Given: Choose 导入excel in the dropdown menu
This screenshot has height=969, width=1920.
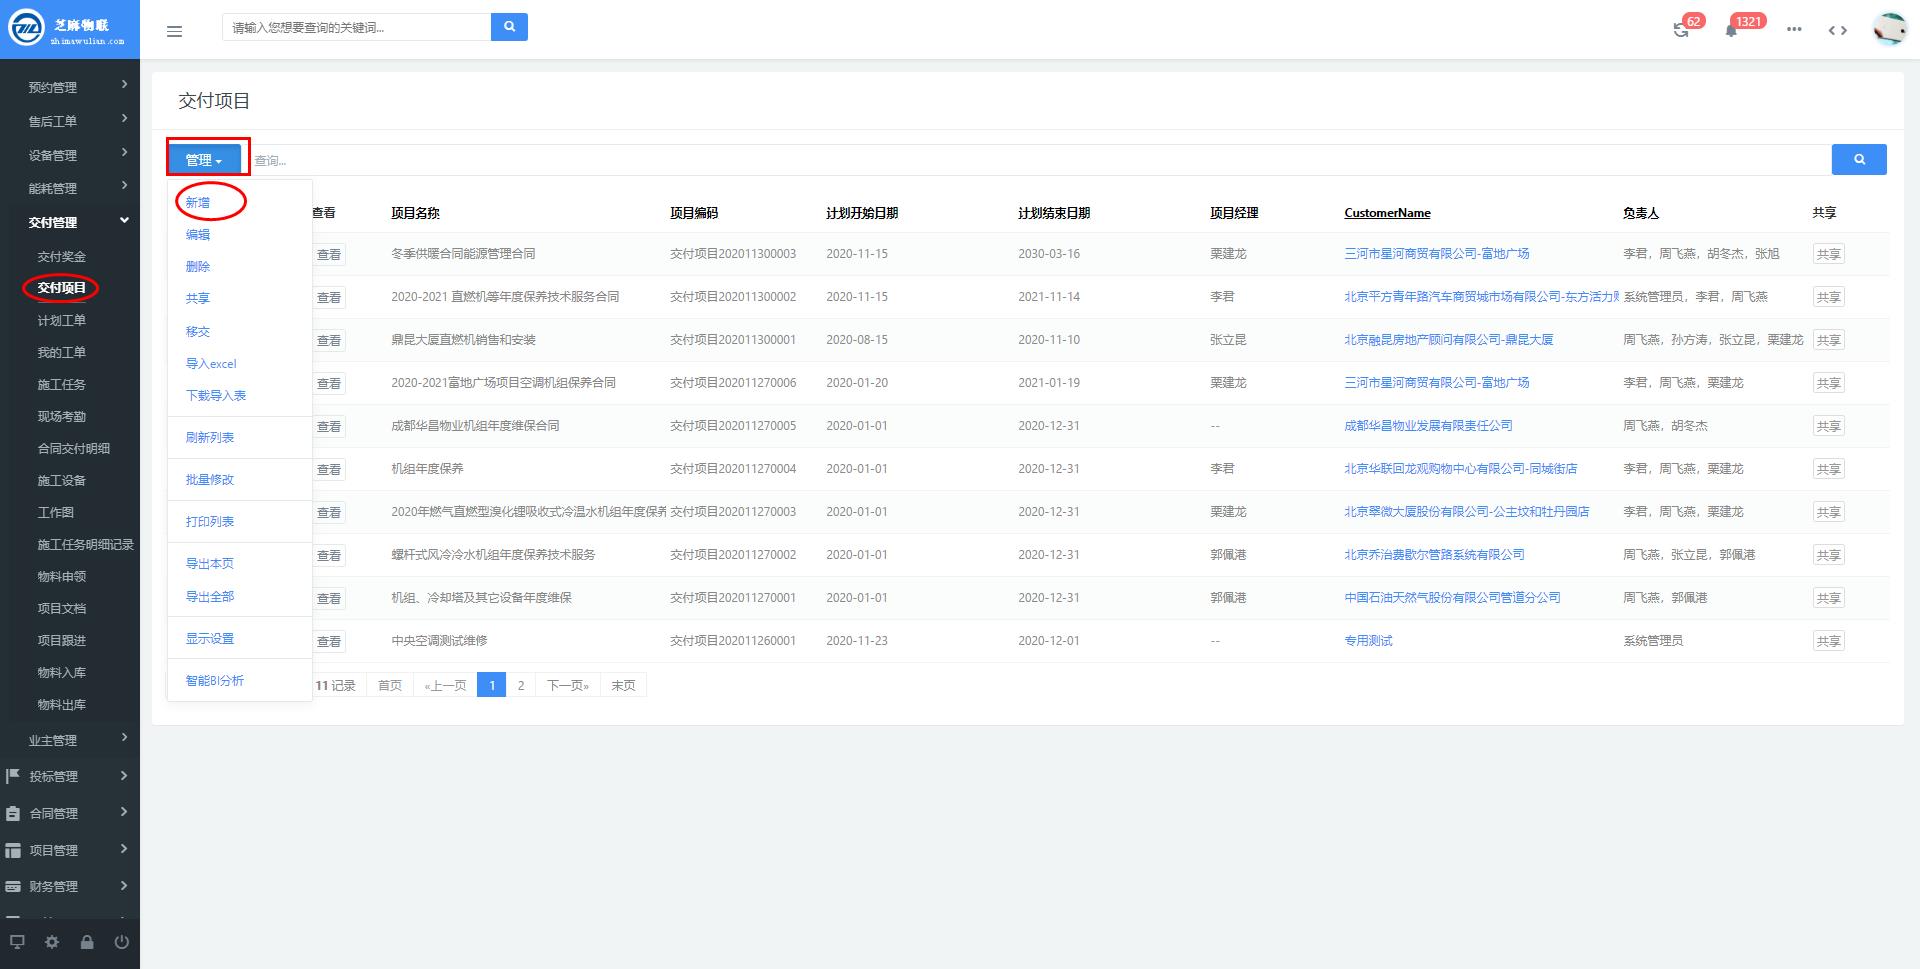Looking at the screenshot, I should coord(211,364).
